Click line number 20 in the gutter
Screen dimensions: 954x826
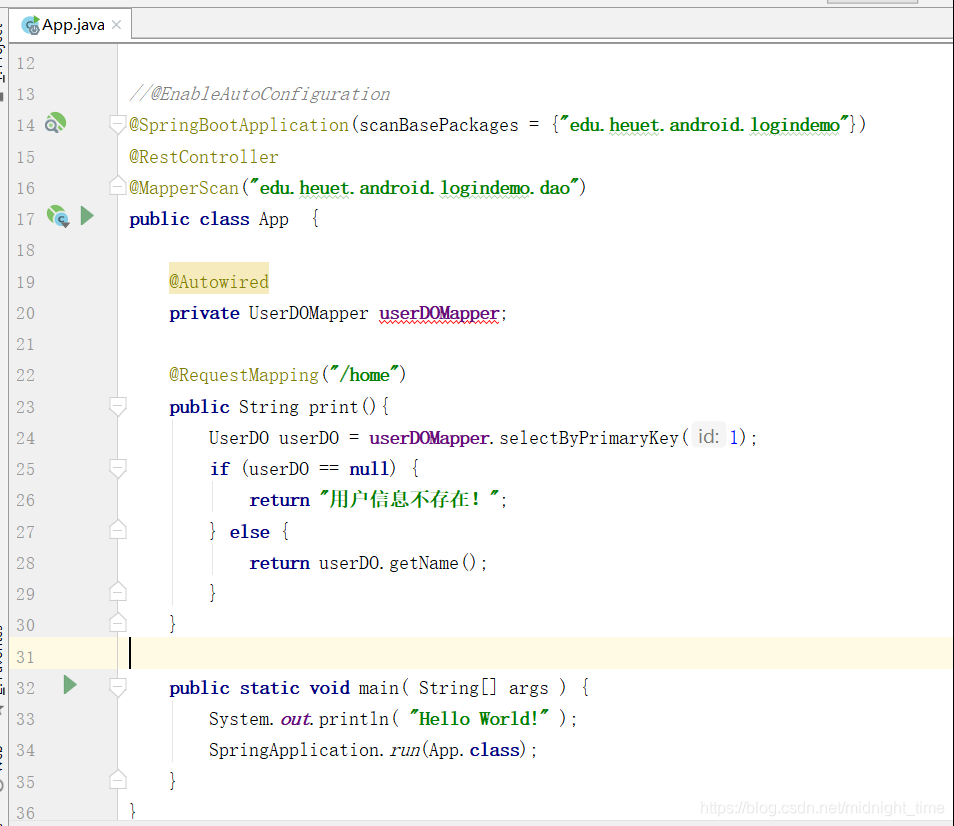(26, 313)
